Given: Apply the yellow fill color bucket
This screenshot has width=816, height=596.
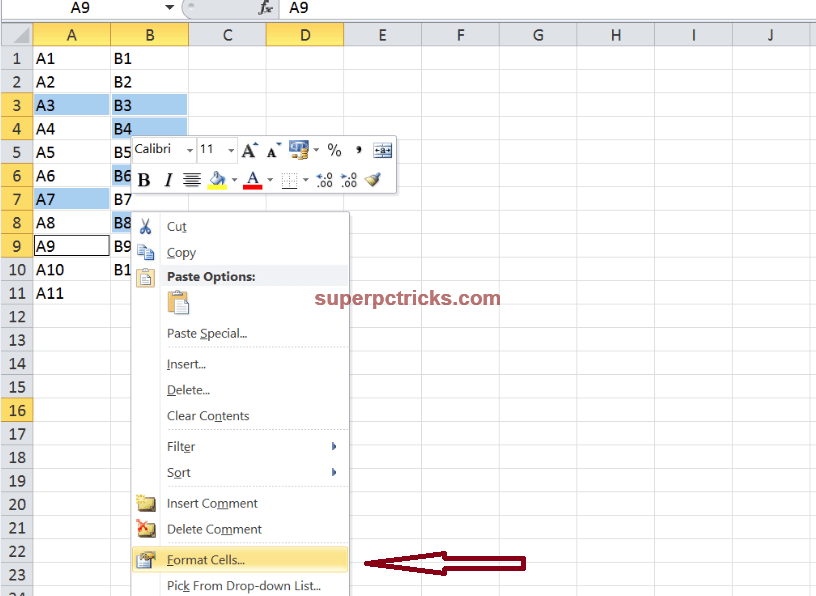Looking at the screenshot, I should click(x=218, y=180).
